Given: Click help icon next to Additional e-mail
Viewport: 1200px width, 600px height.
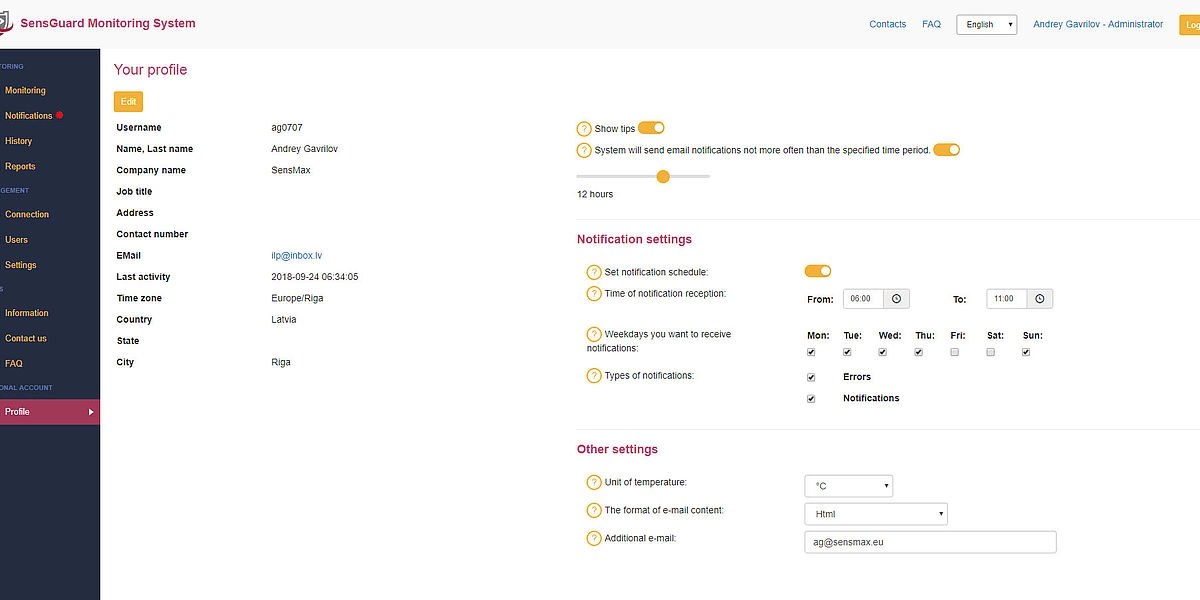Looking at the screenshot, I should [x=594, y=539].
